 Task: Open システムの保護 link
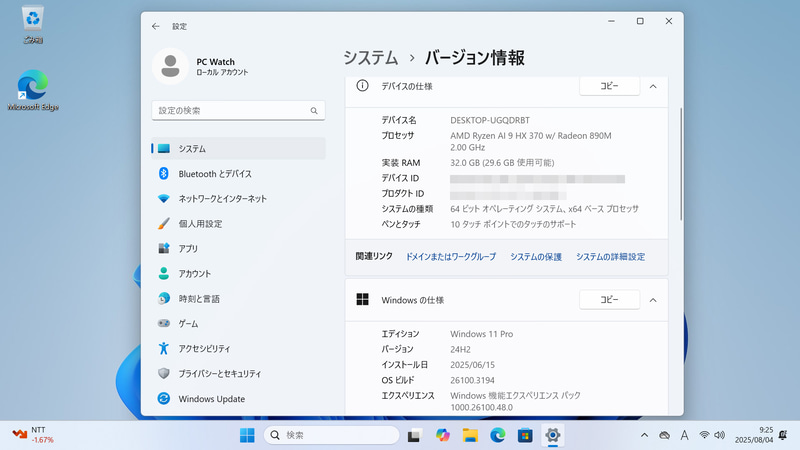click(x=536, y=257)
